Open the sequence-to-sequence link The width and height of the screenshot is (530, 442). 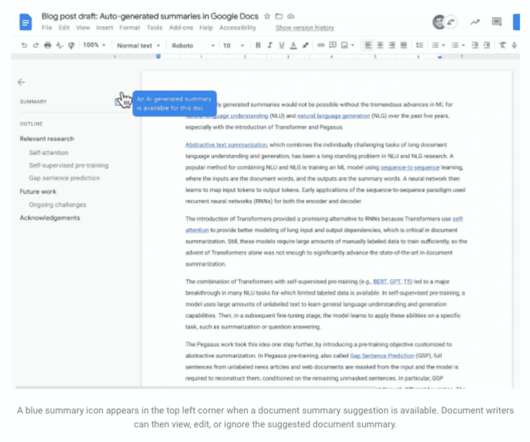point(410,168)
